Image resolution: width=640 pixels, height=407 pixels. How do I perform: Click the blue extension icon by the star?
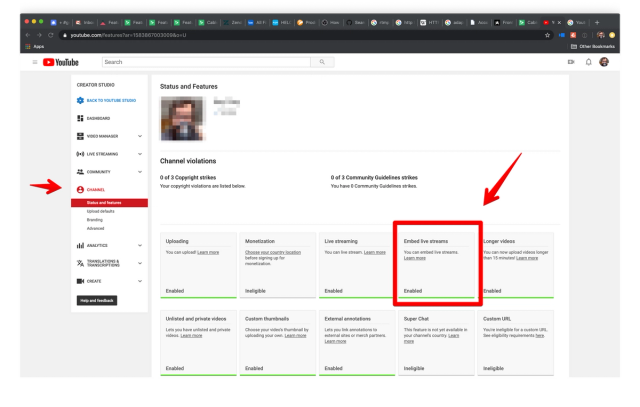(x=562, y=35)
